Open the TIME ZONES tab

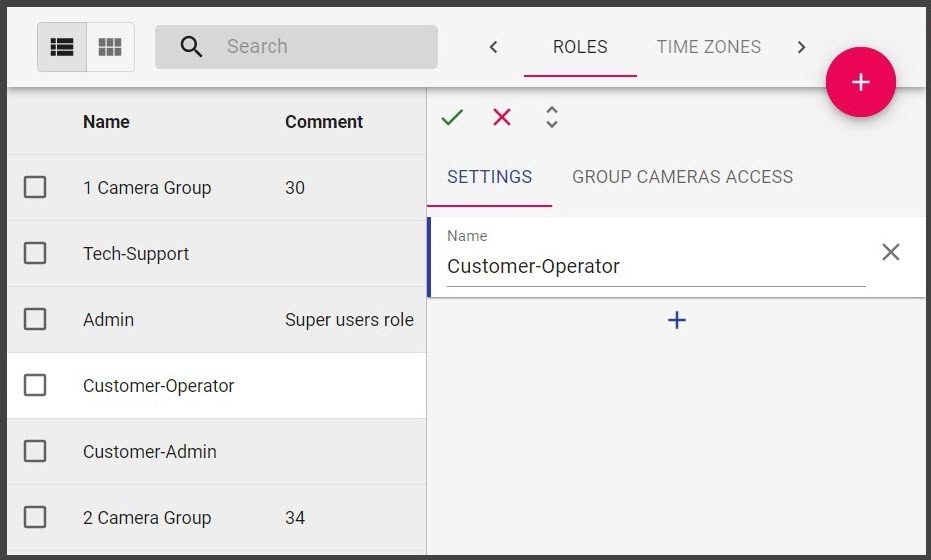click(708, 47)
